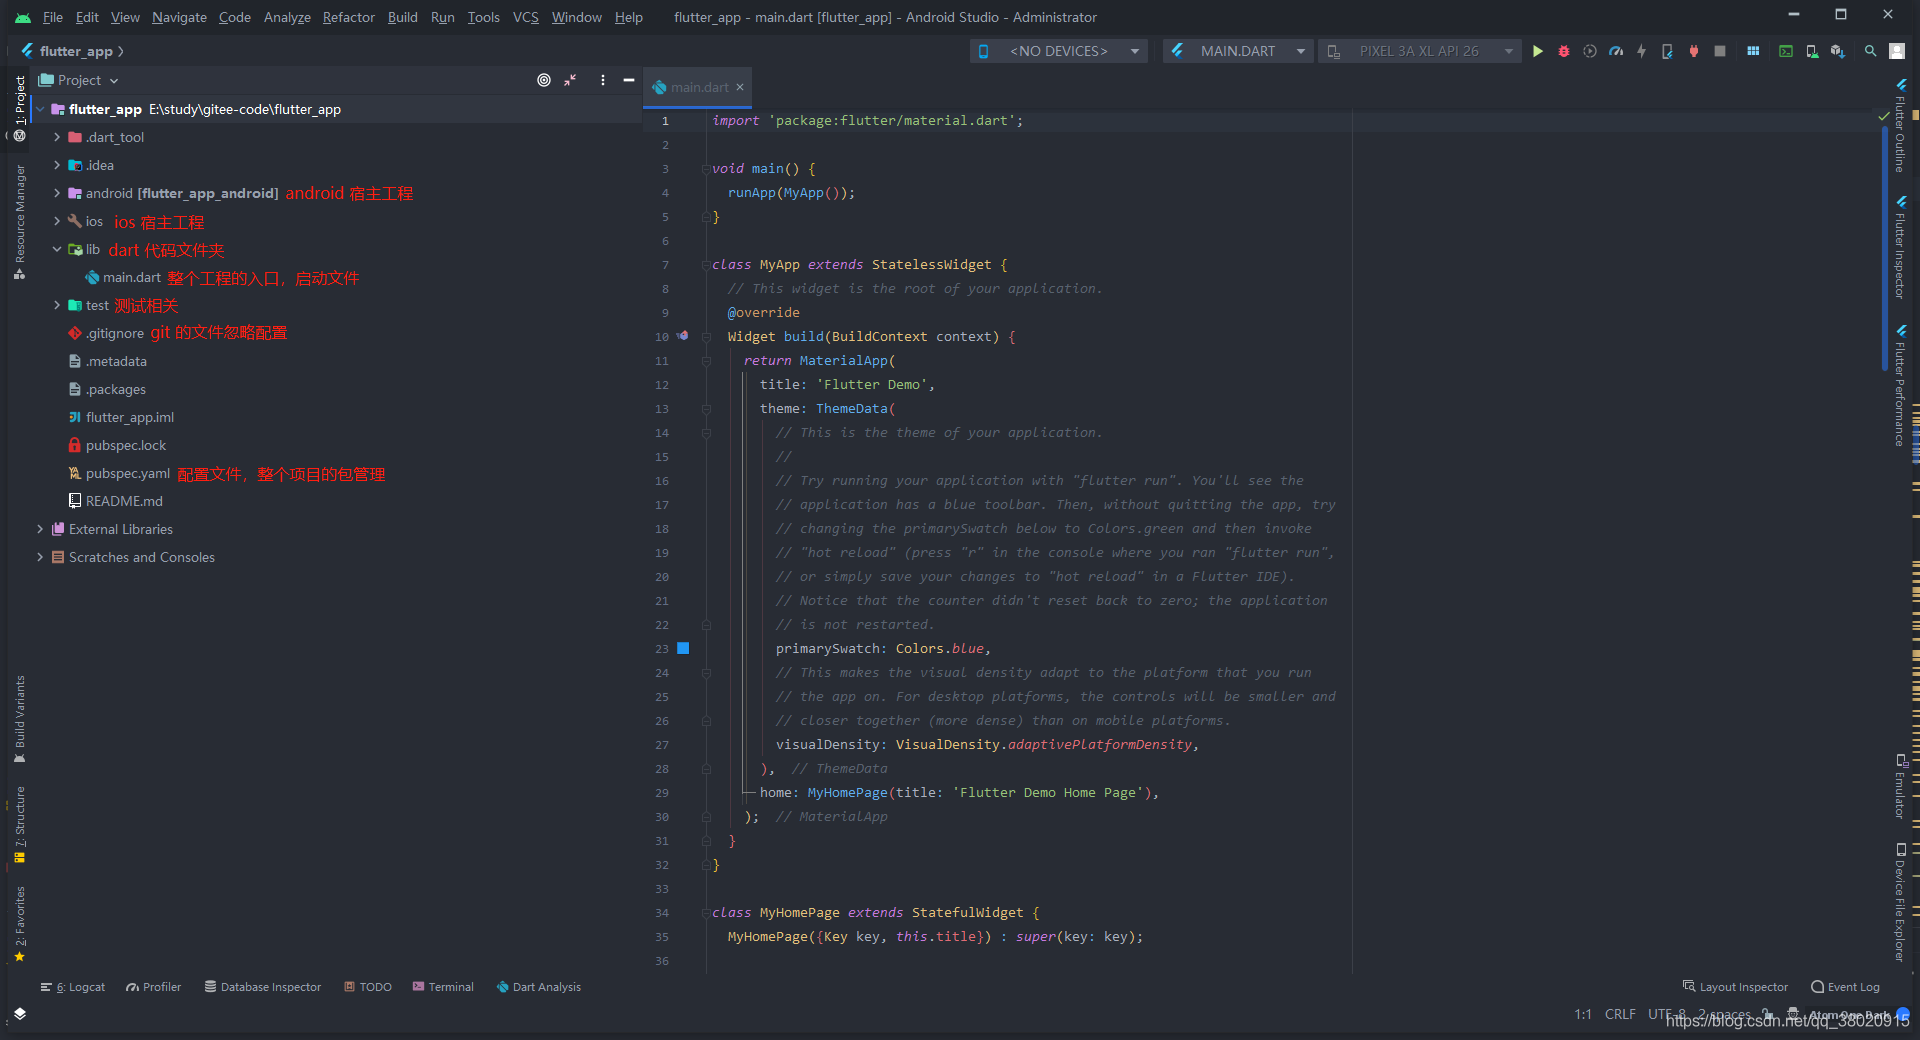Click the flutter_app breadcrumb

[x=76, y=51]
